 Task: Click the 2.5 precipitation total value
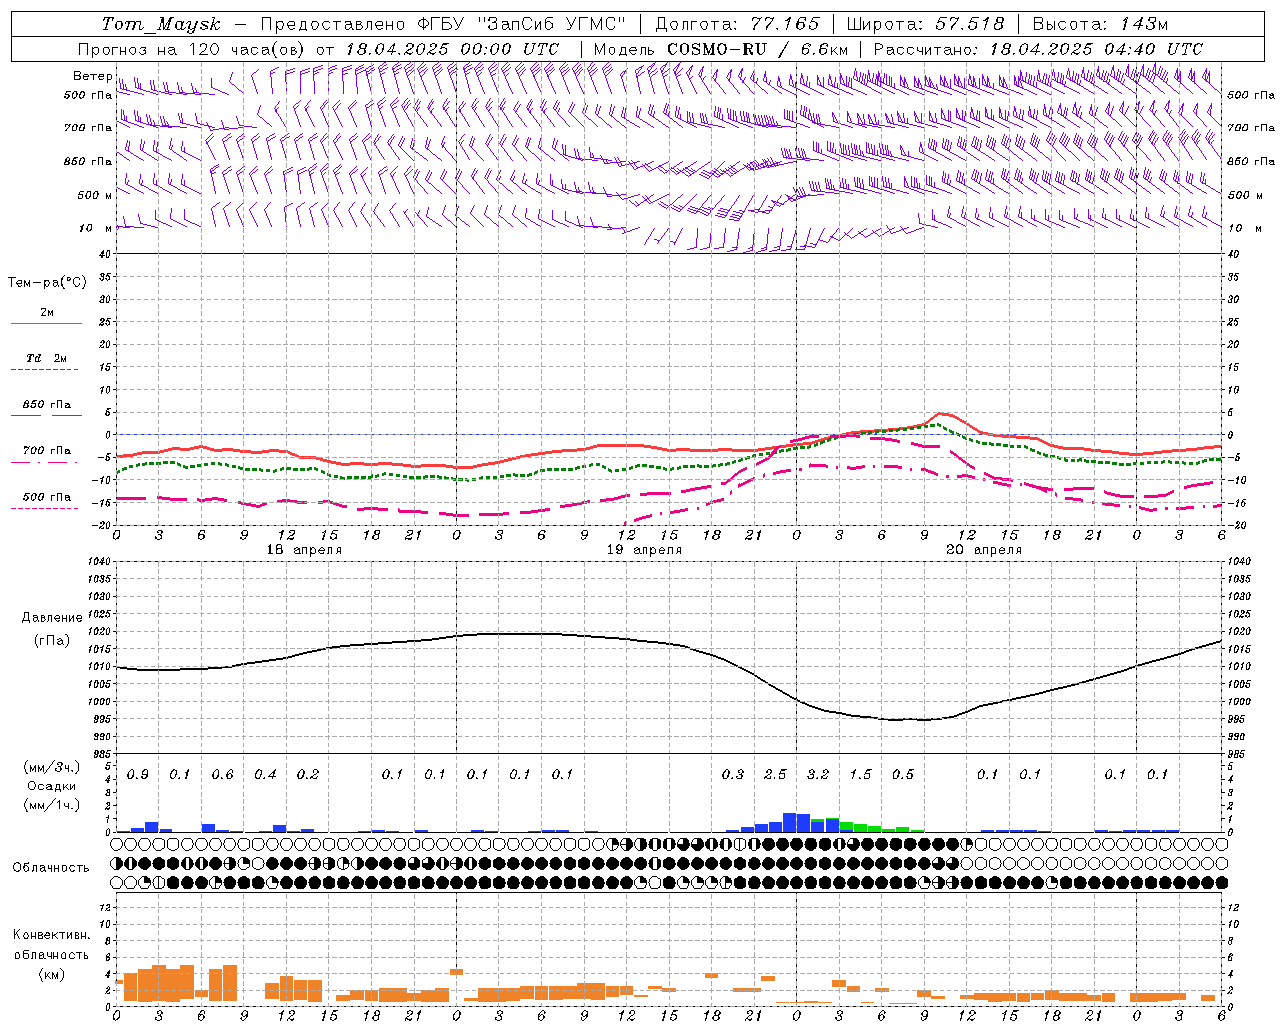coord(775,774)
